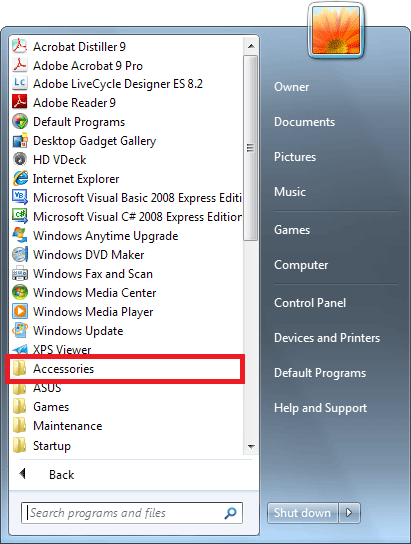The width and height of the screenshot is (411, 544).
Task: Open Control Panel
Action: tap(310, 303)
